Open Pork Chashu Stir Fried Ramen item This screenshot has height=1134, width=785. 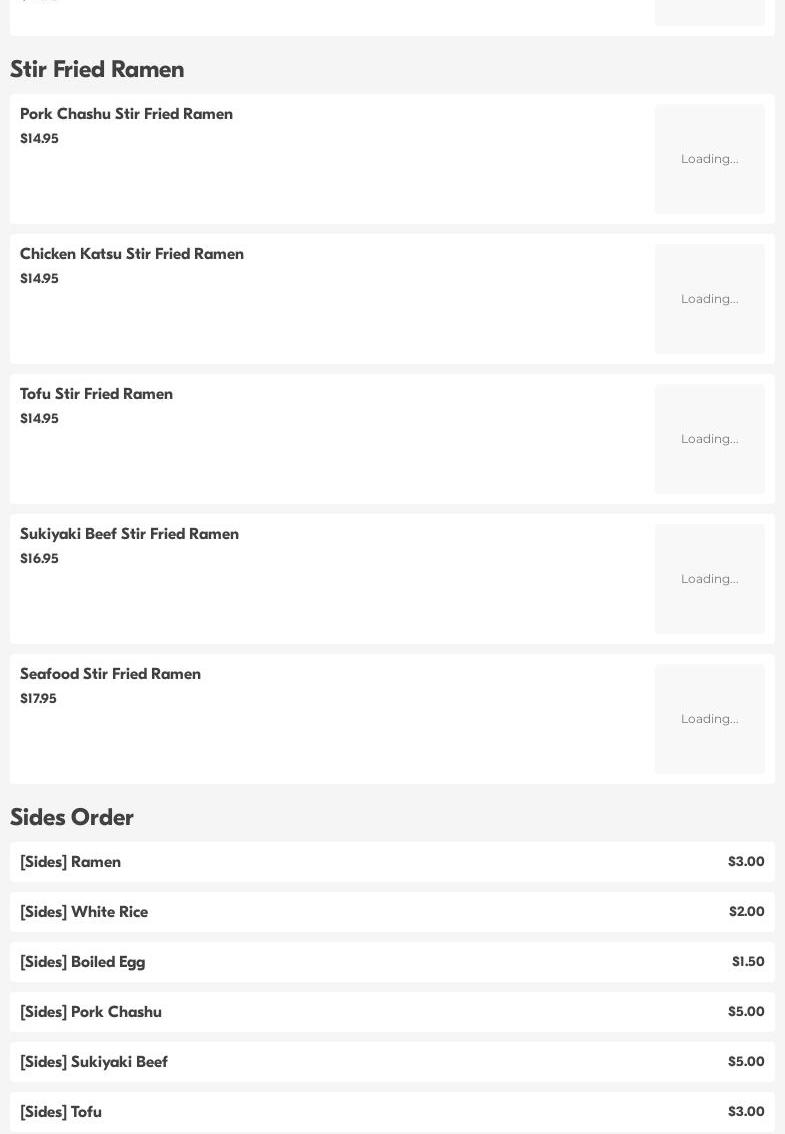tap(127, 114)
